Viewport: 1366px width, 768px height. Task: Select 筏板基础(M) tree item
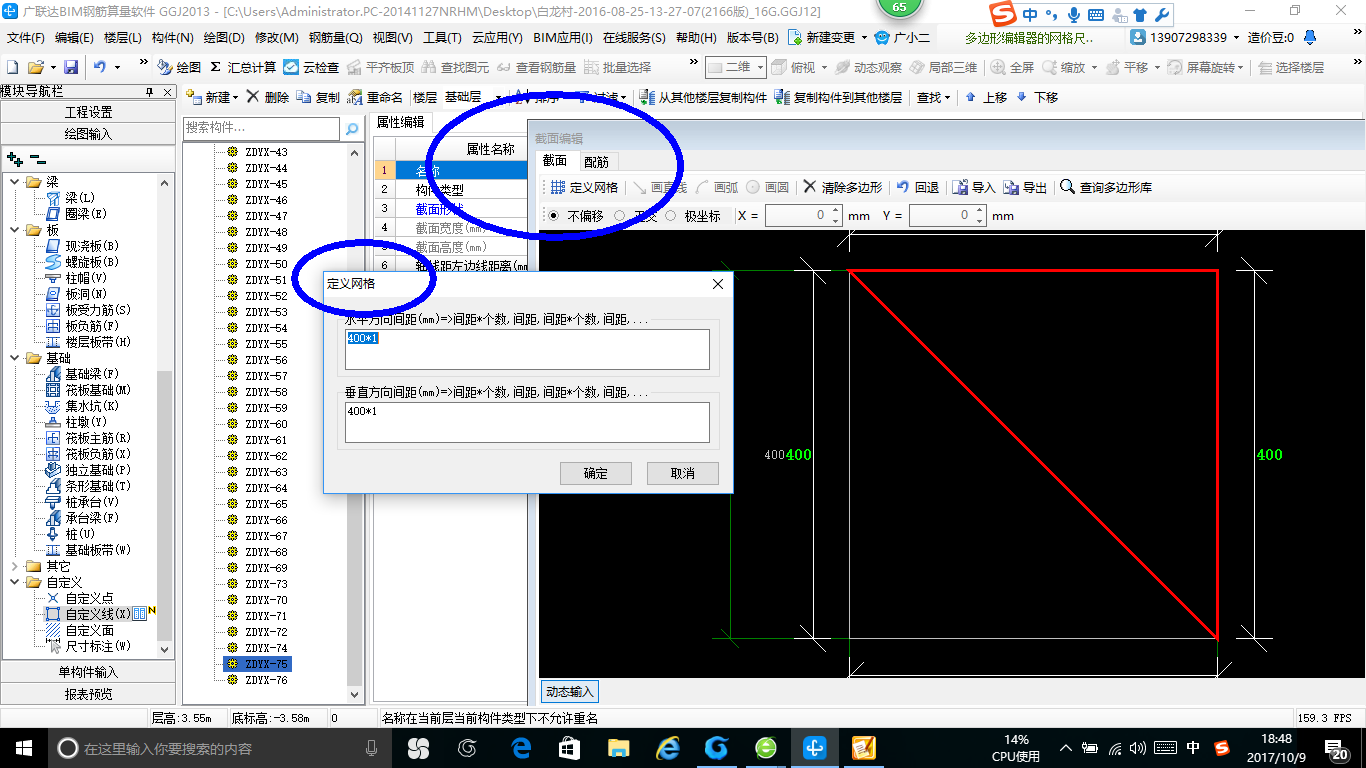click(x=98, y=390)
